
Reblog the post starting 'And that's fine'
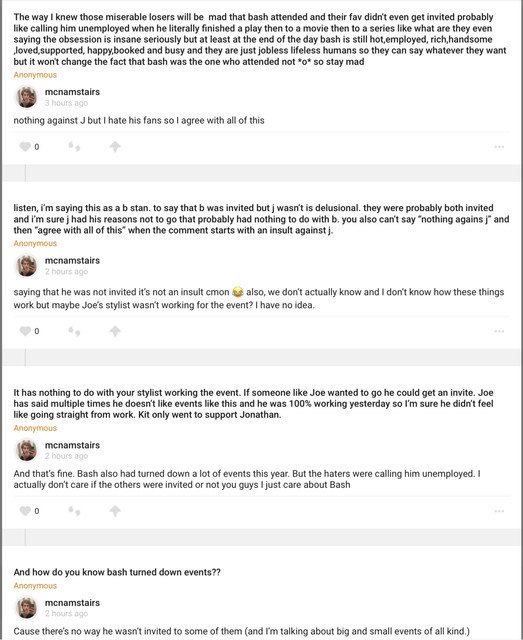coord(74,511)
